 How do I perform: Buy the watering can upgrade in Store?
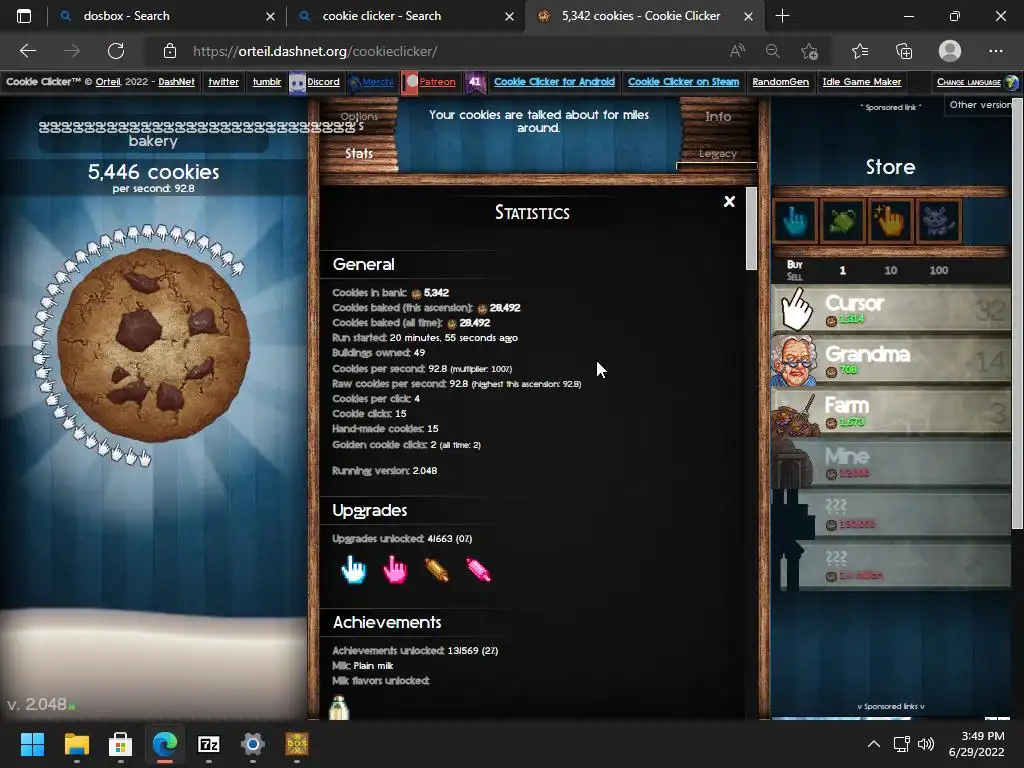click(x=842, y=221)
